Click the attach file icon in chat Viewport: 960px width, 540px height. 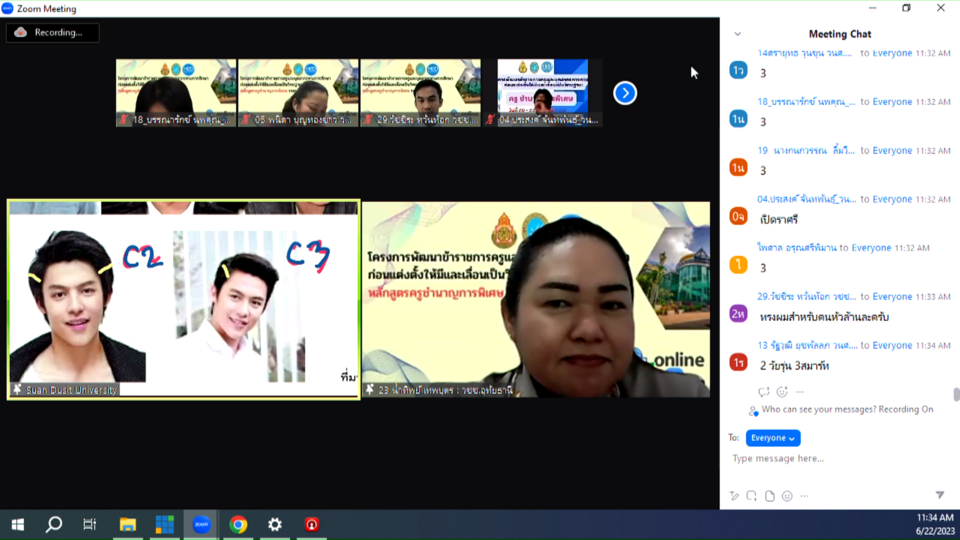769,496
